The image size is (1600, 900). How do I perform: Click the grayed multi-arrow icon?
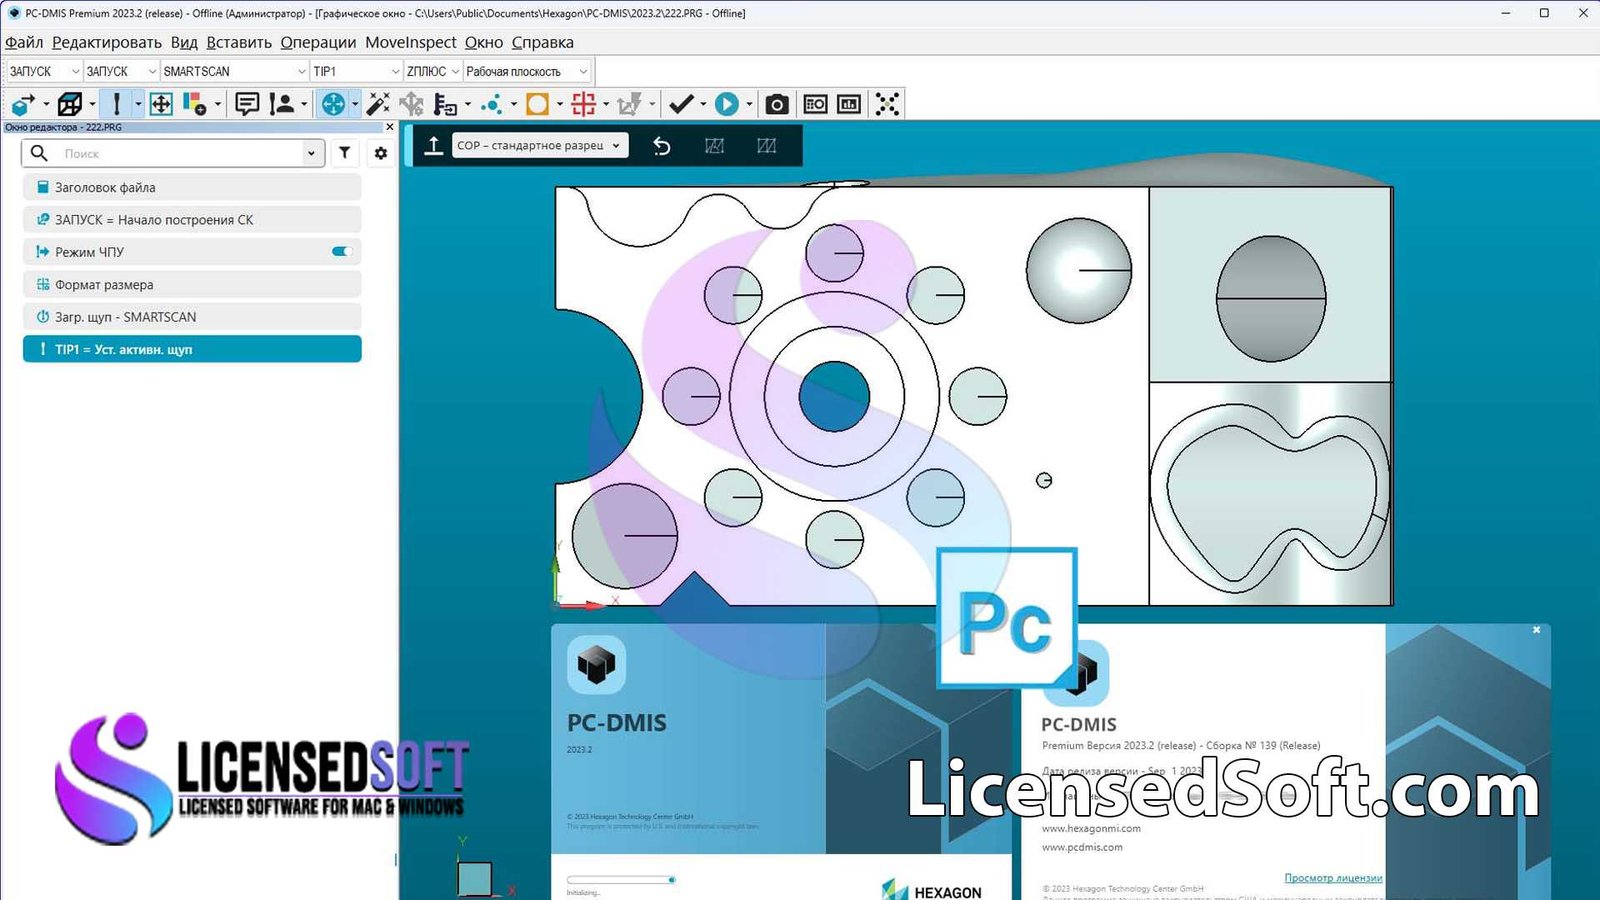(412, 104)
